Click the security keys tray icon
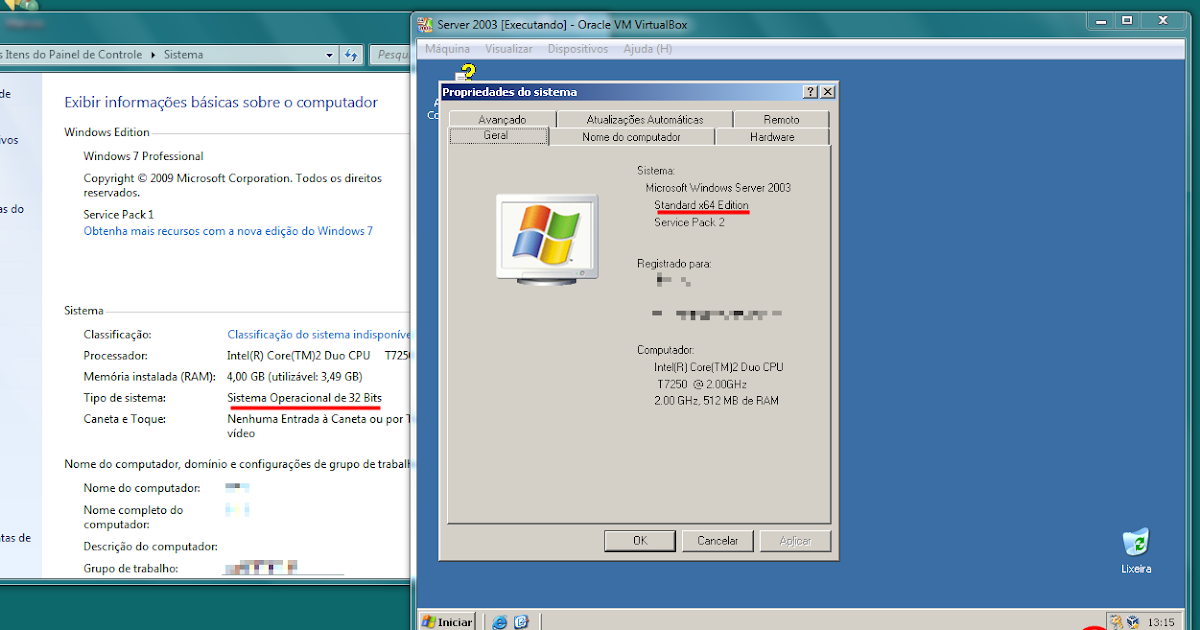This screenshot has height=630, width=1200. tap(1117, 622)
